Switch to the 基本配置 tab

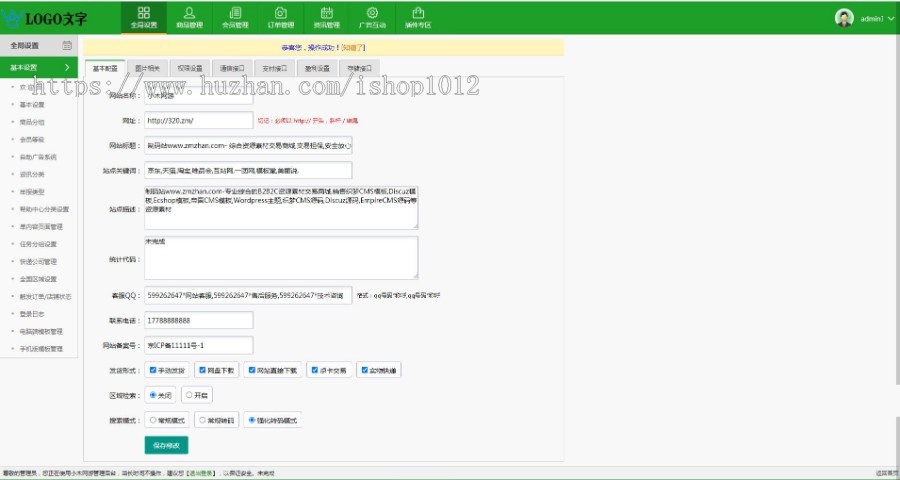(105, 68)
